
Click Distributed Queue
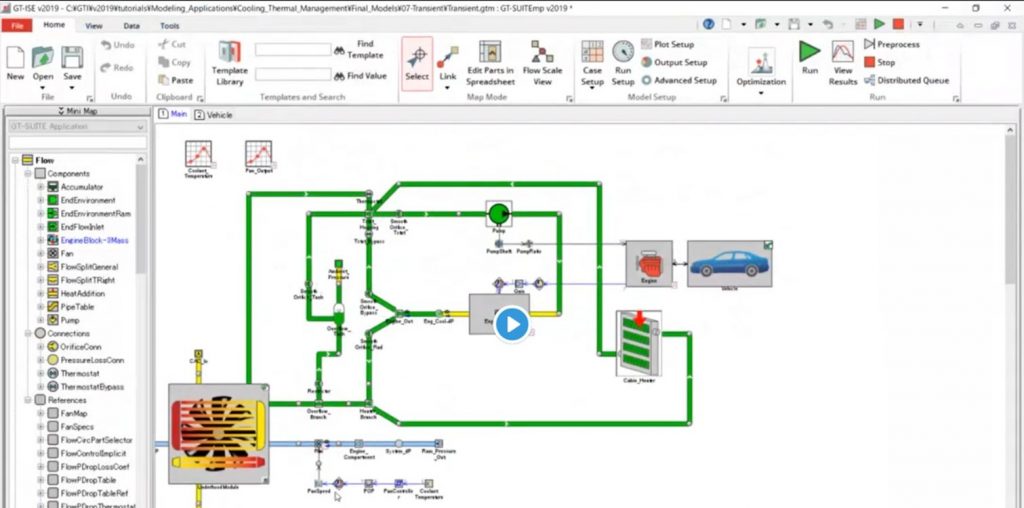[x=906, y=80]
